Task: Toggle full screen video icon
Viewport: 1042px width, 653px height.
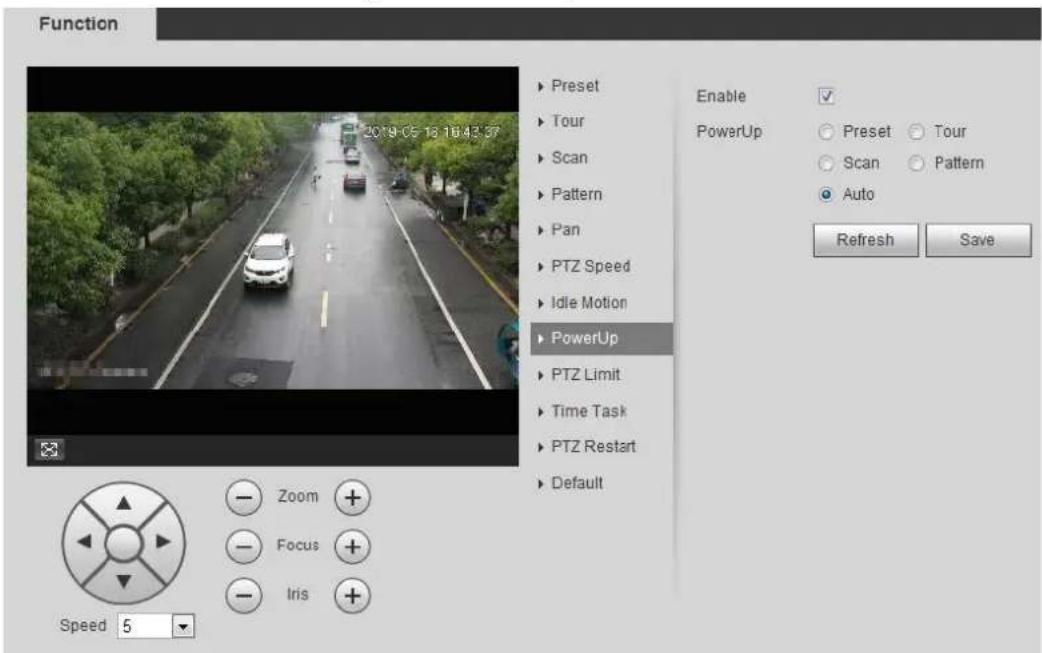Action: [49, 450]
